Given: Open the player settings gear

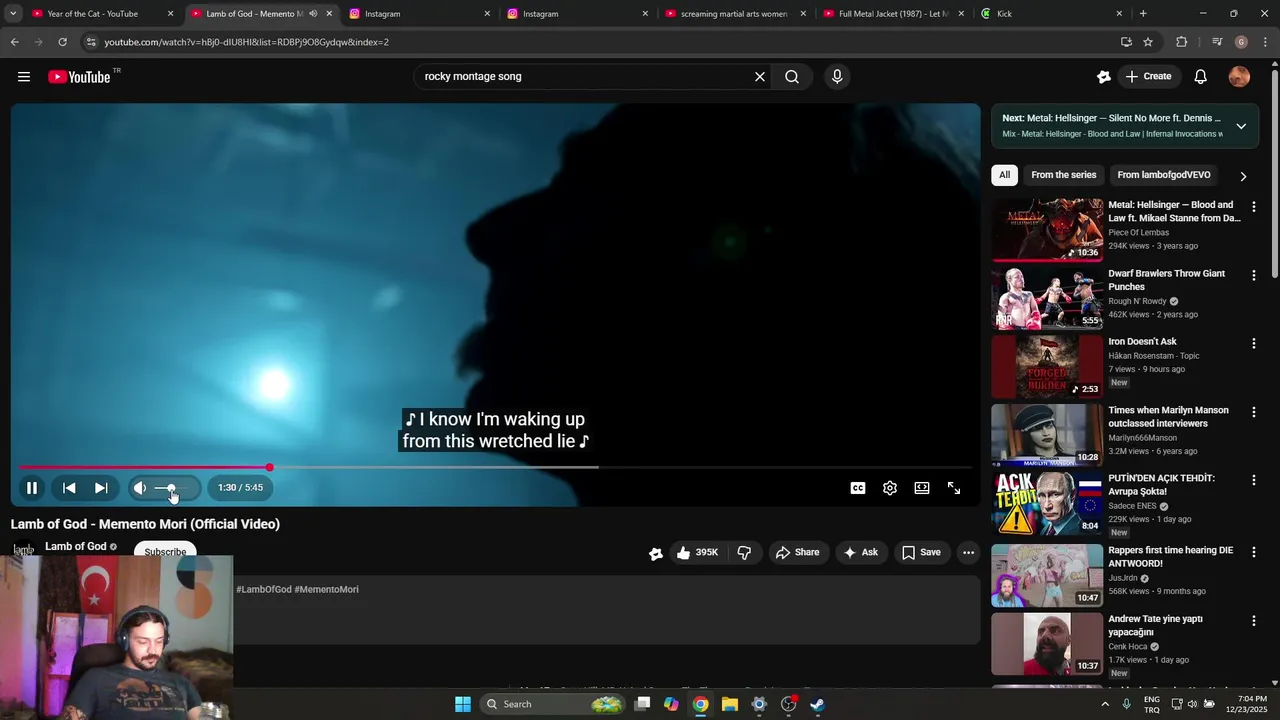Looking at the screenshot, I should tap(890, 488).
